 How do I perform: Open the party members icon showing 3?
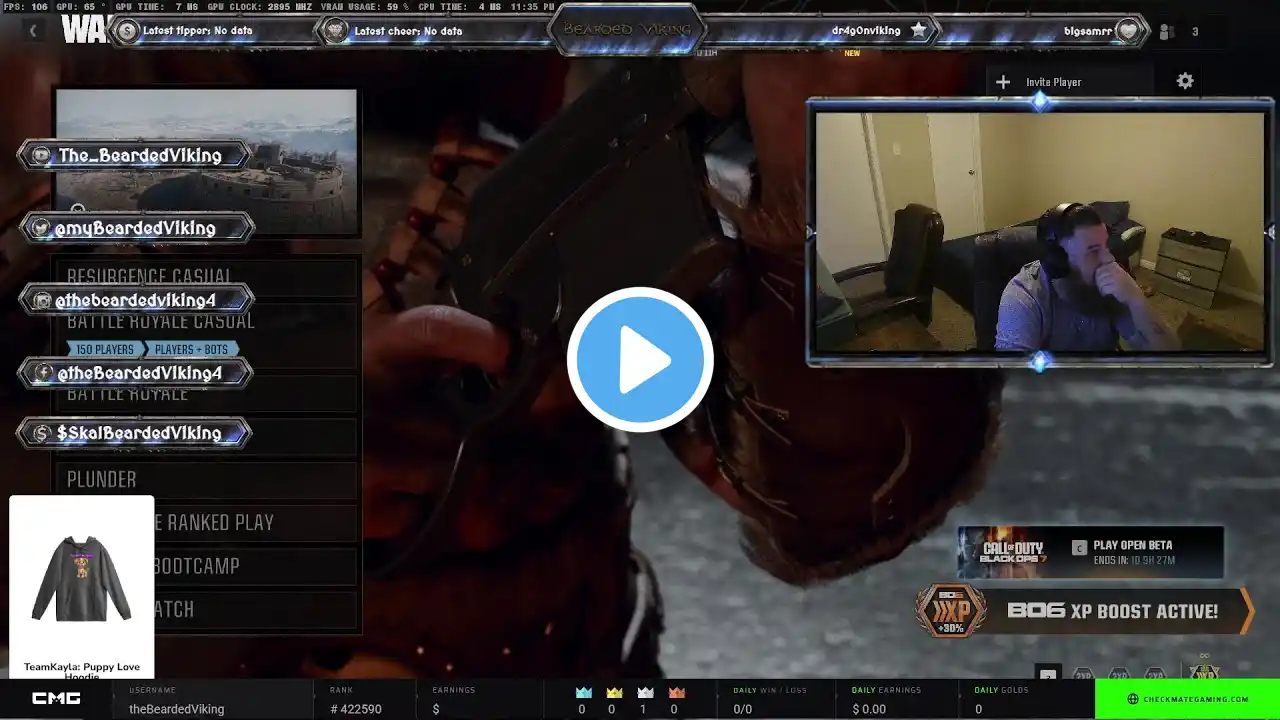pos(1166,32)
